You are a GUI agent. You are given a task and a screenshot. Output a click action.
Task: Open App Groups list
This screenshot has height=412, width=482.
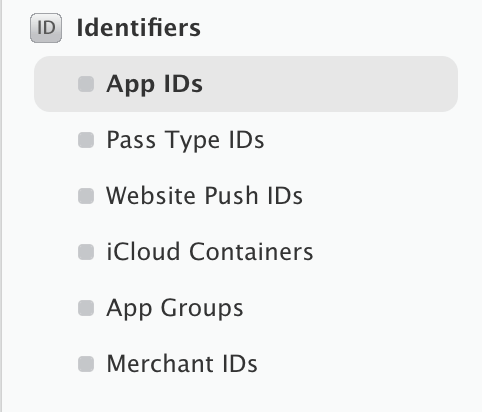click(175, 308)
